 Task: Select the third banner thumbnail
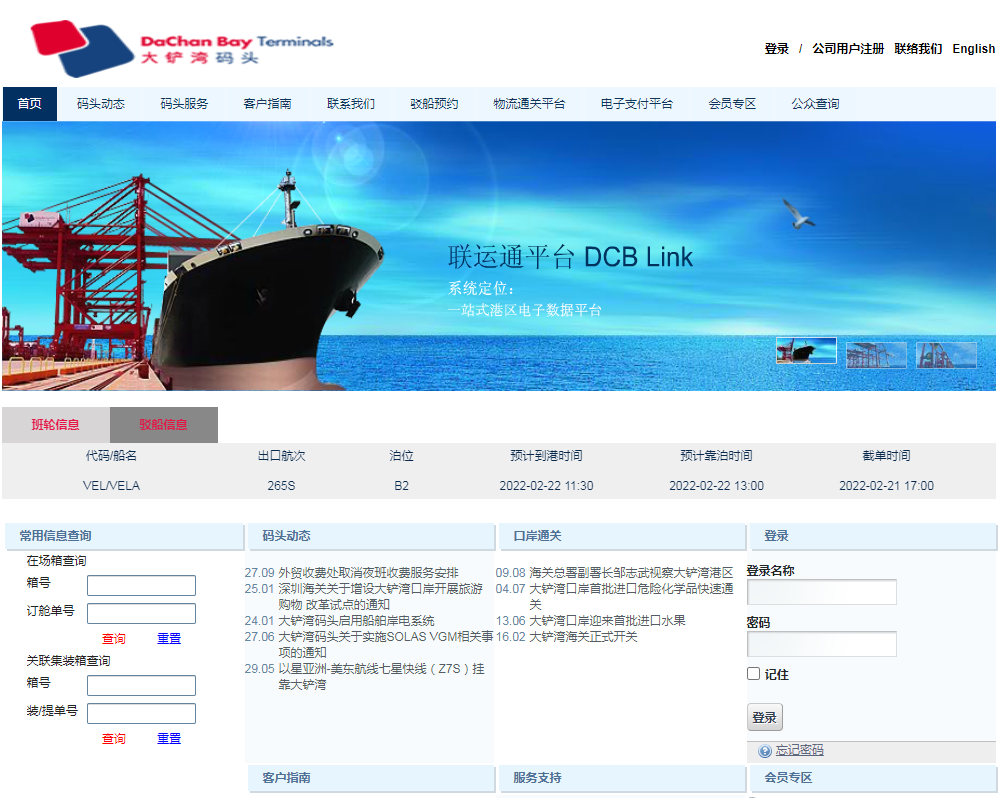click(x=946, y=355)
